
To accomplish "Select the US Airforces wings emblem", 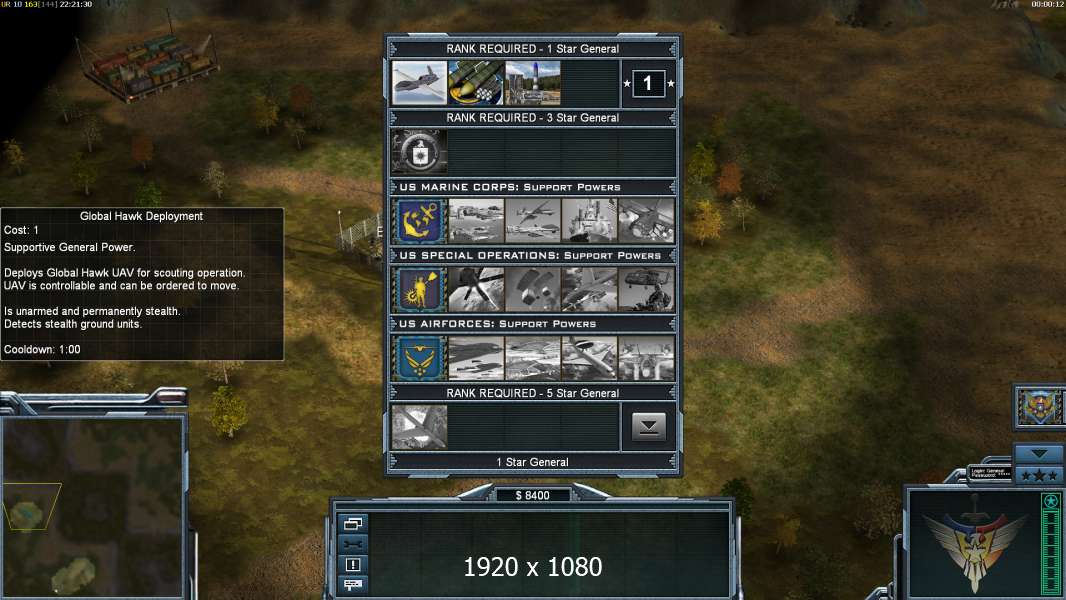I will point(419,358).
